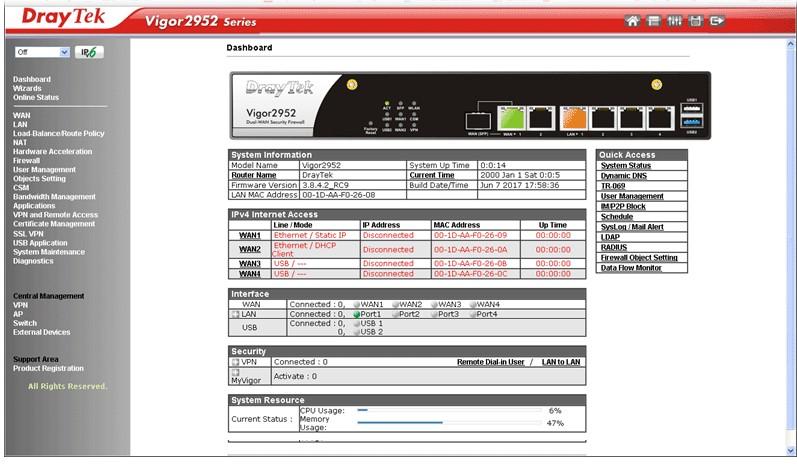Click USB ports on router image

691,115
